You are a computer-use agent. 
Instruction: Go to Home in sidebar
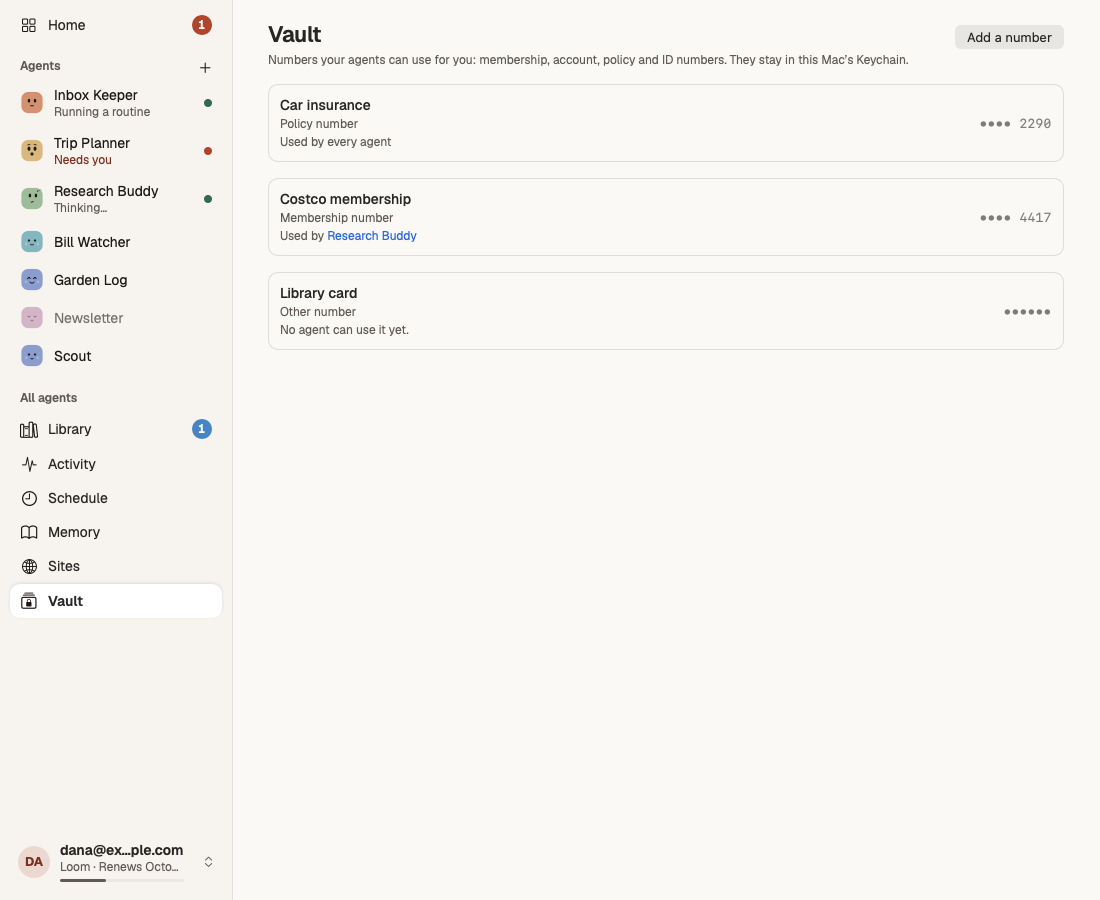click(116, 25)
